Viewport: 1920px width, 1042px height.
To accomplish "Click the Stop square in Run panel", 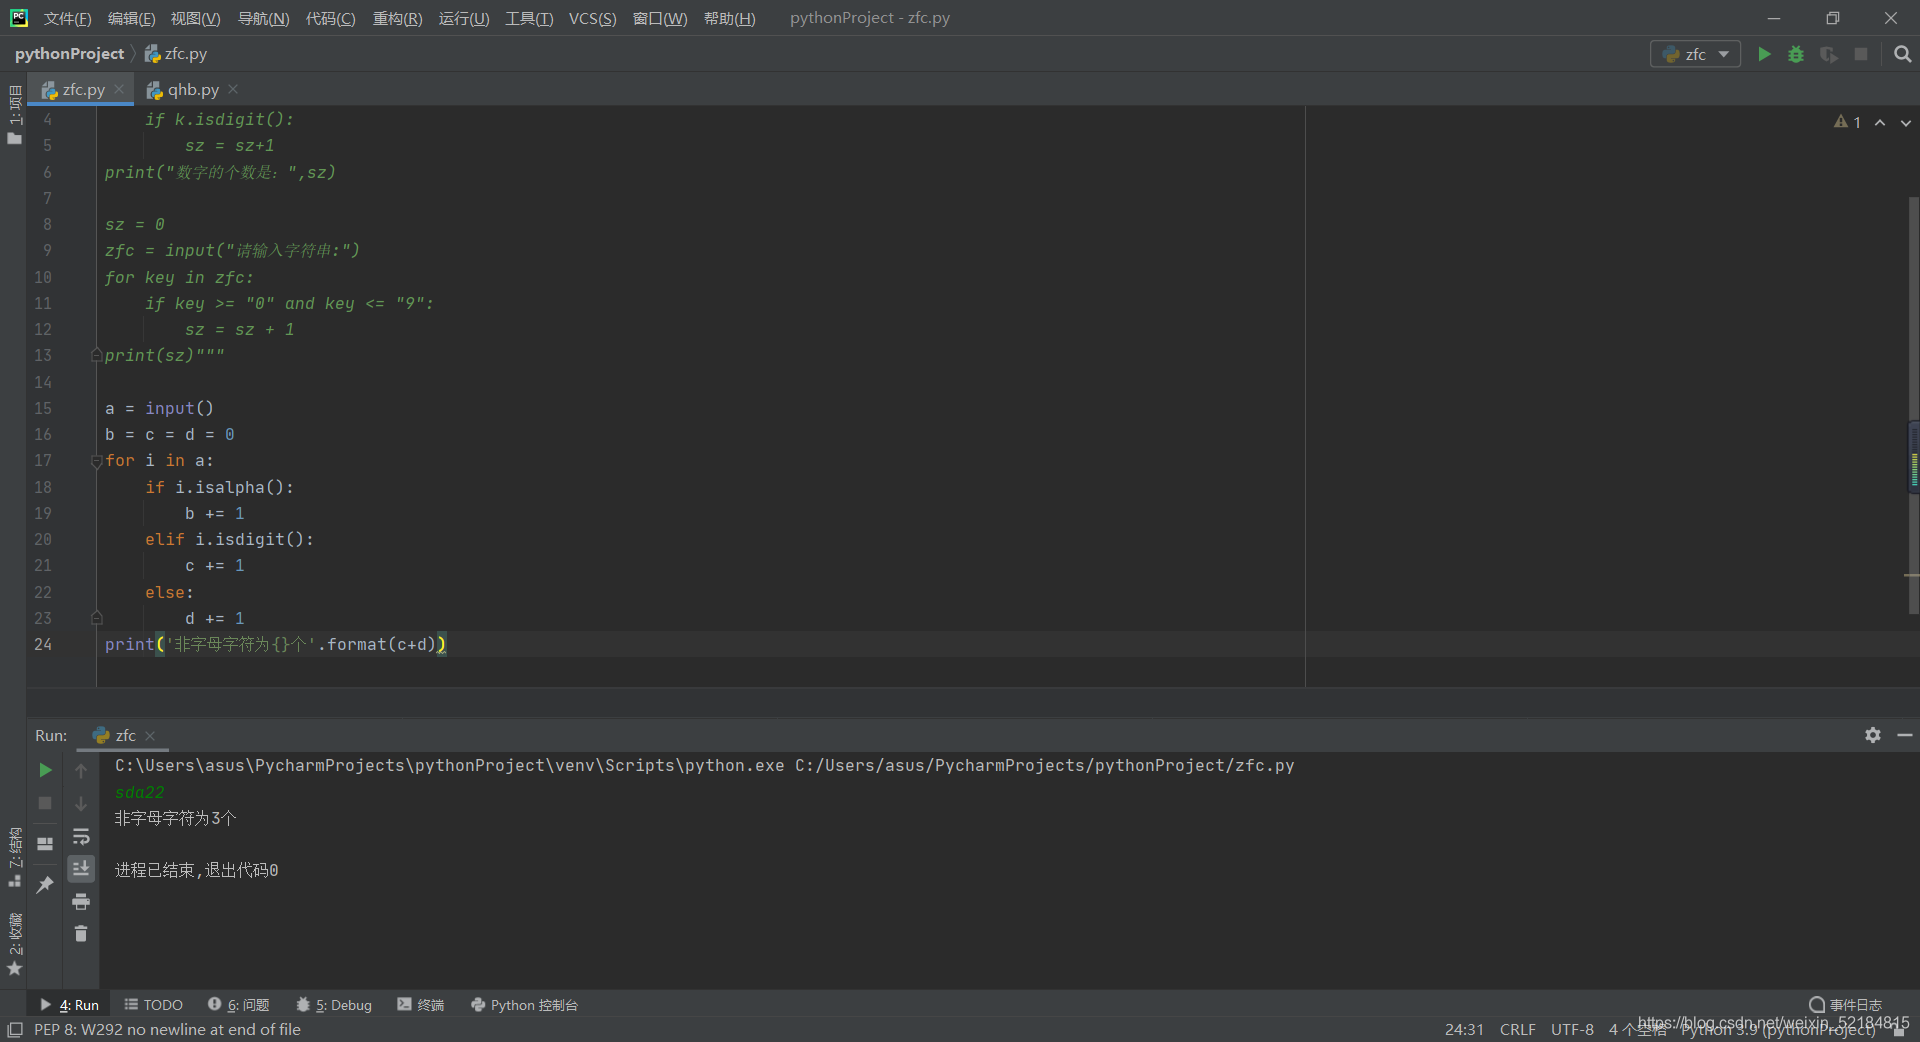I will point(45,803).
